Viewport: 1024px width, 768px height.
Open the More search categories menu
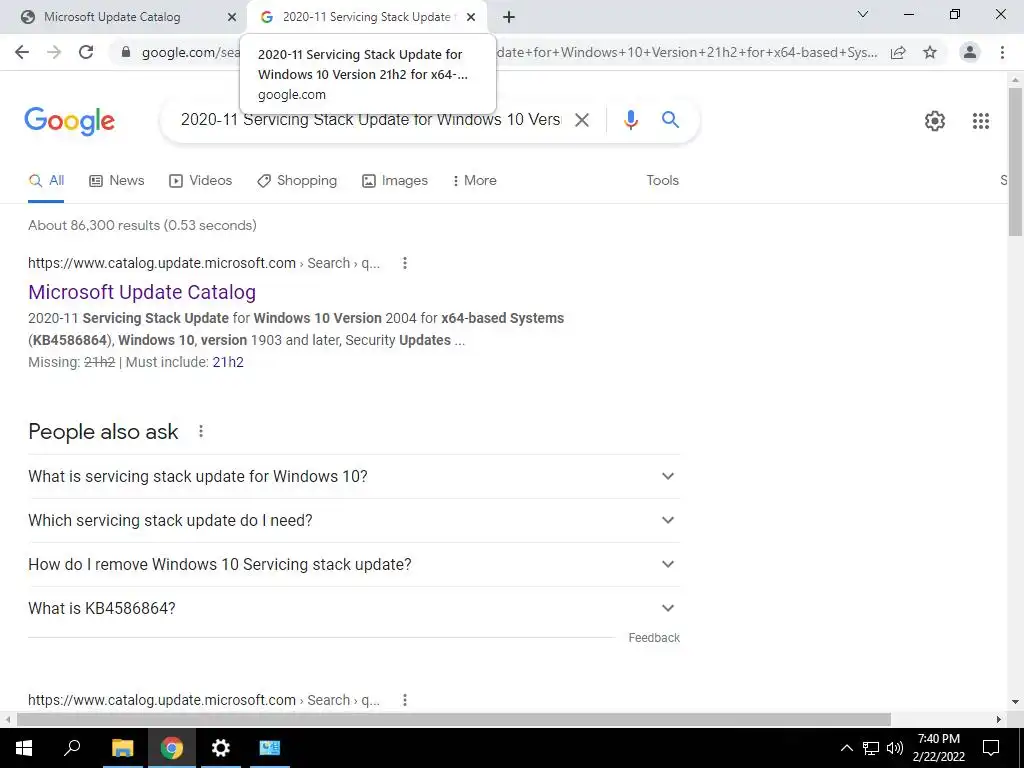coord(475,180)
